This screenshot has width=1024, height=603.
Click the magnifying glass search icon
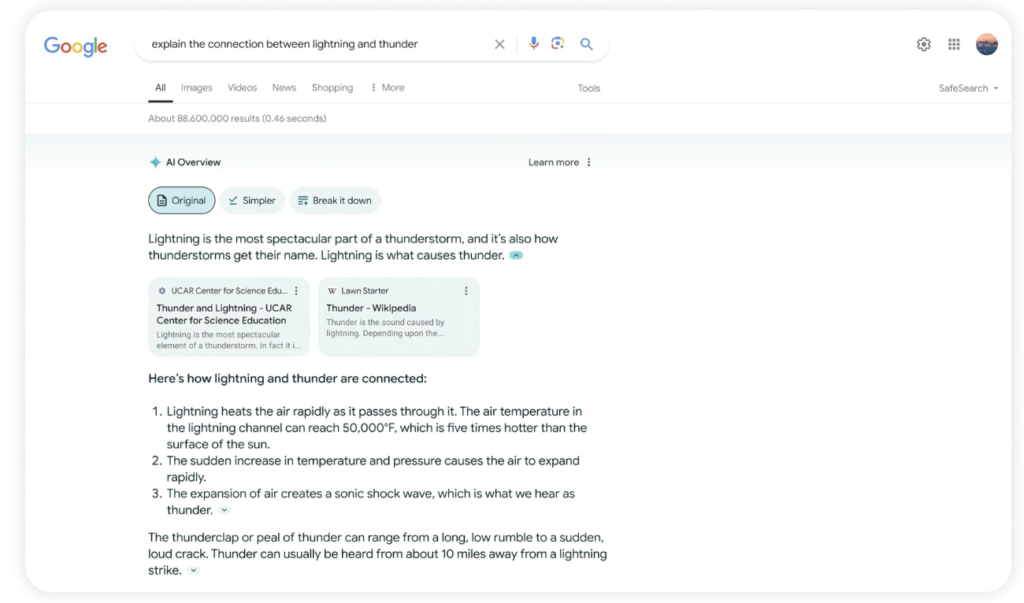[x=587, y=44]
